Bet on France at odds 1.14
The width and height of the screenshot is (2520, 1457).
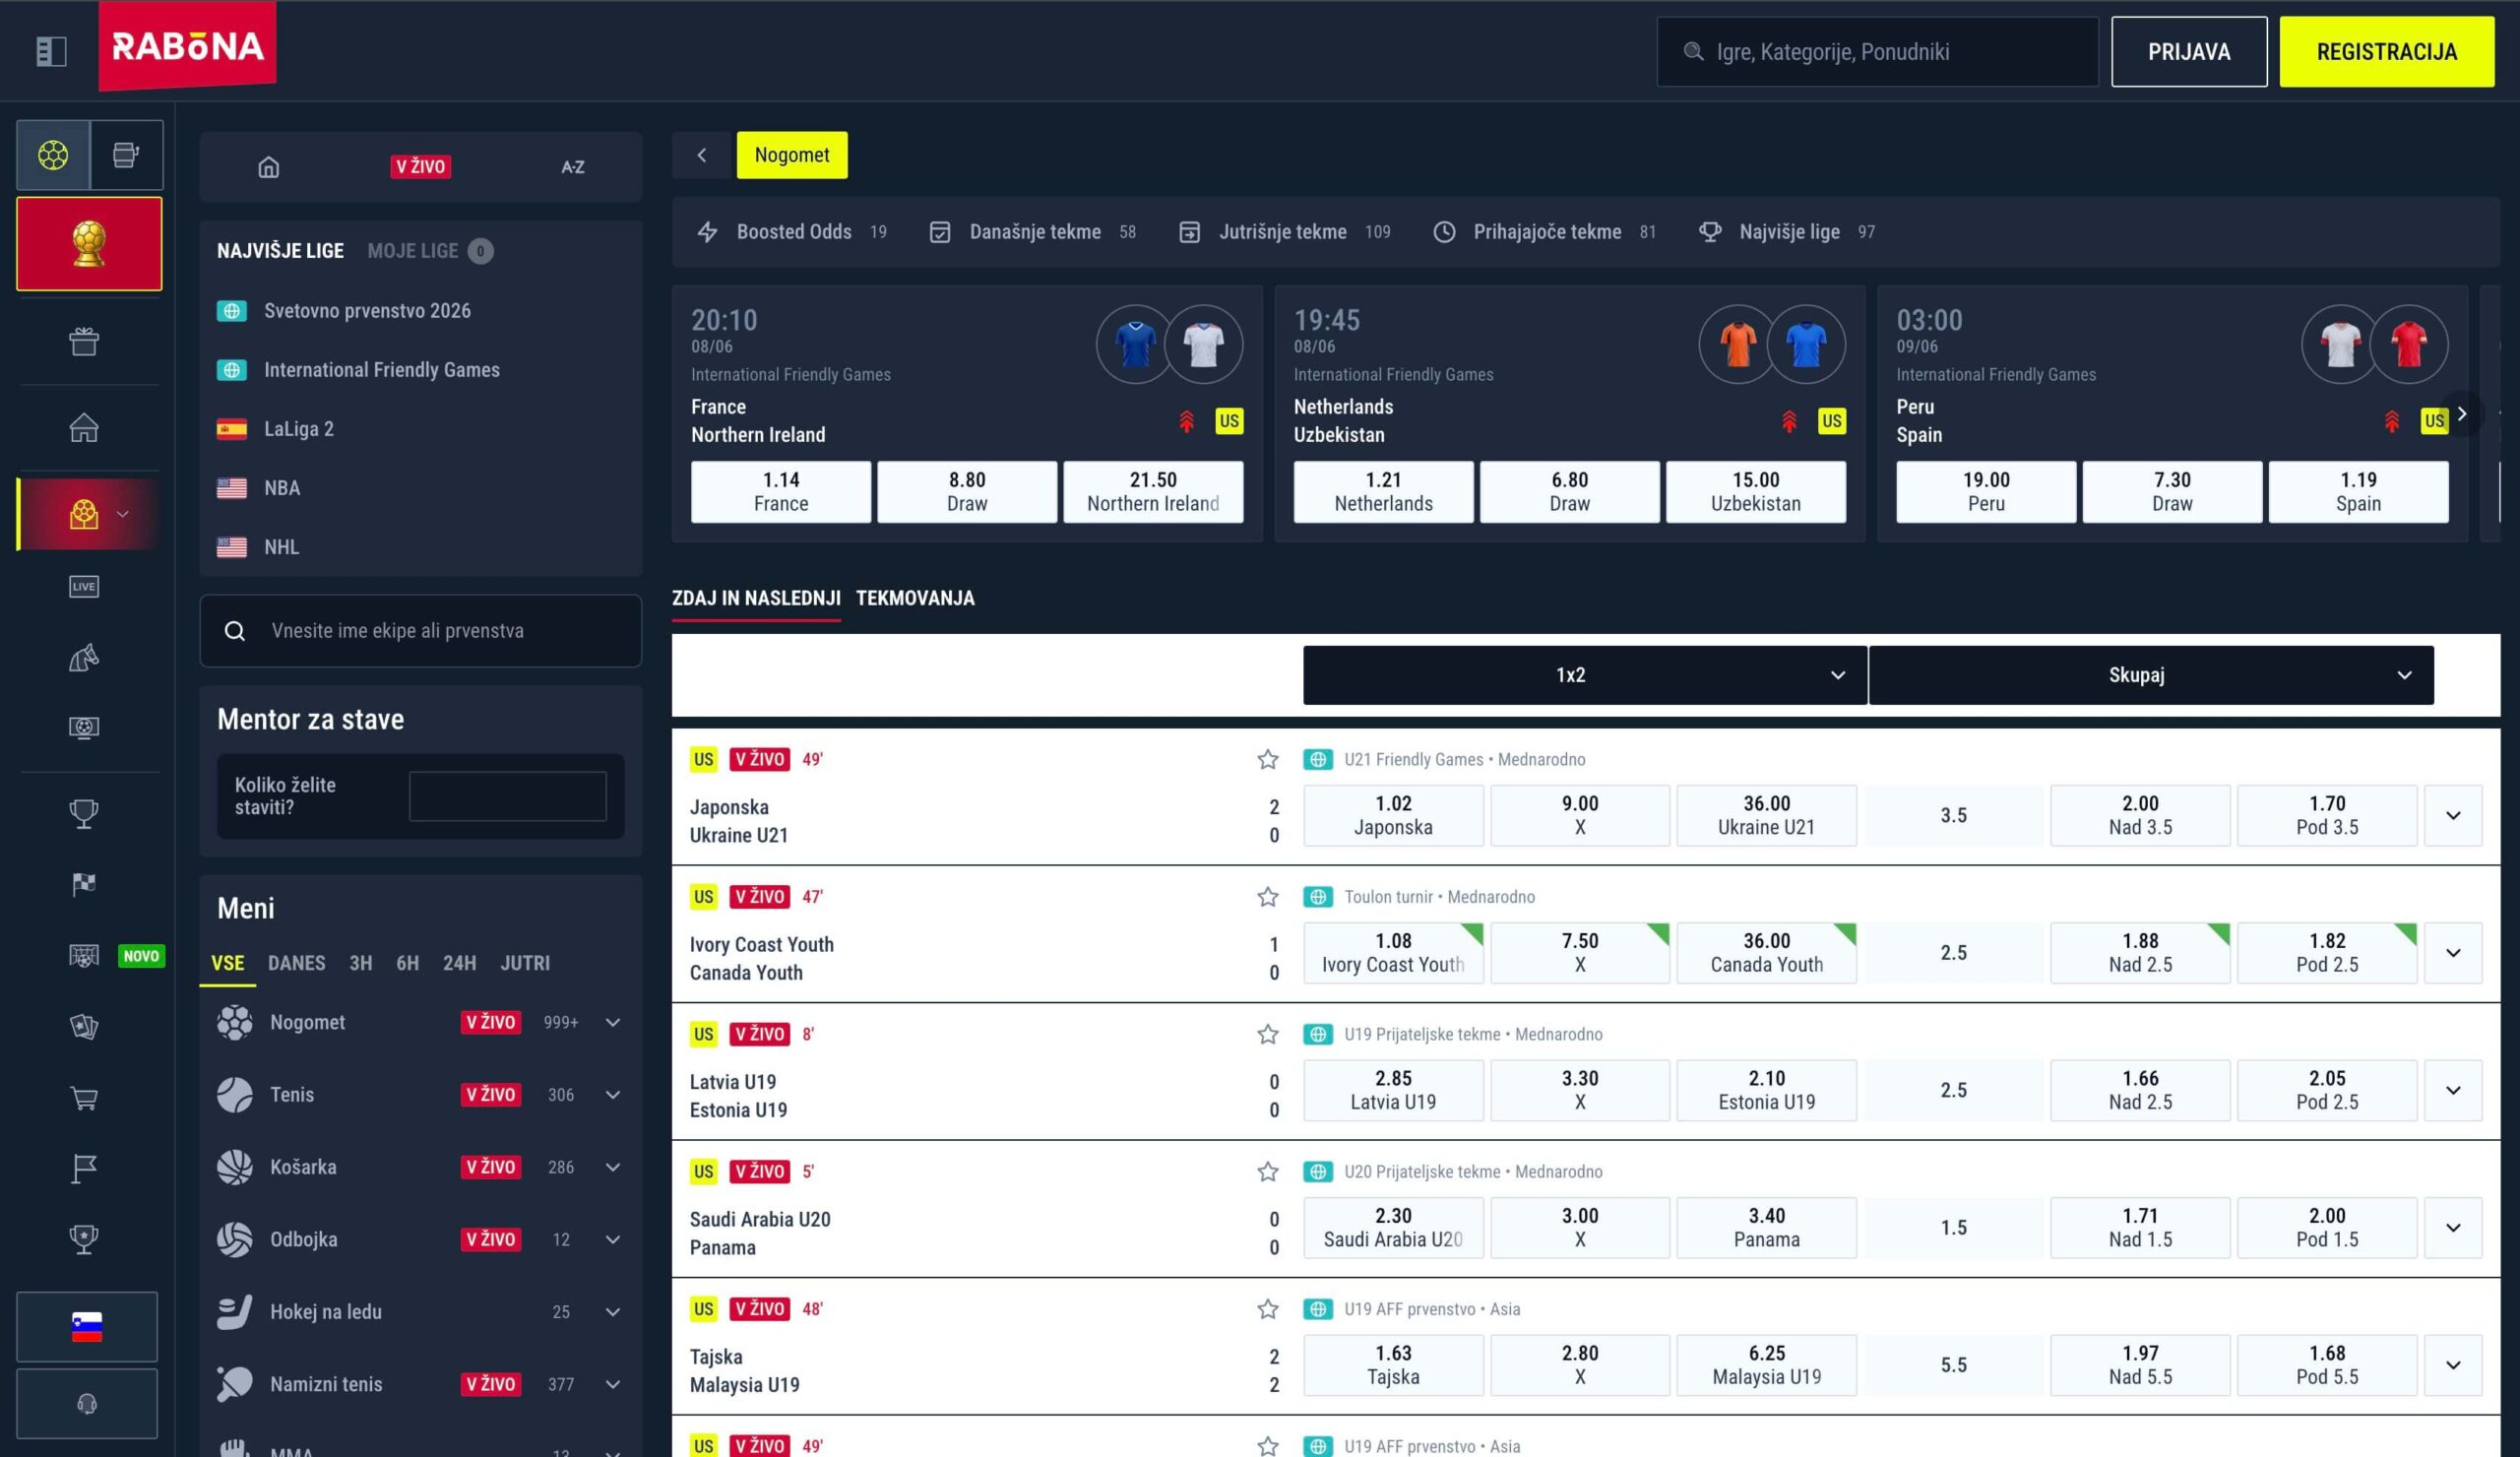click(x=781, y=492)
